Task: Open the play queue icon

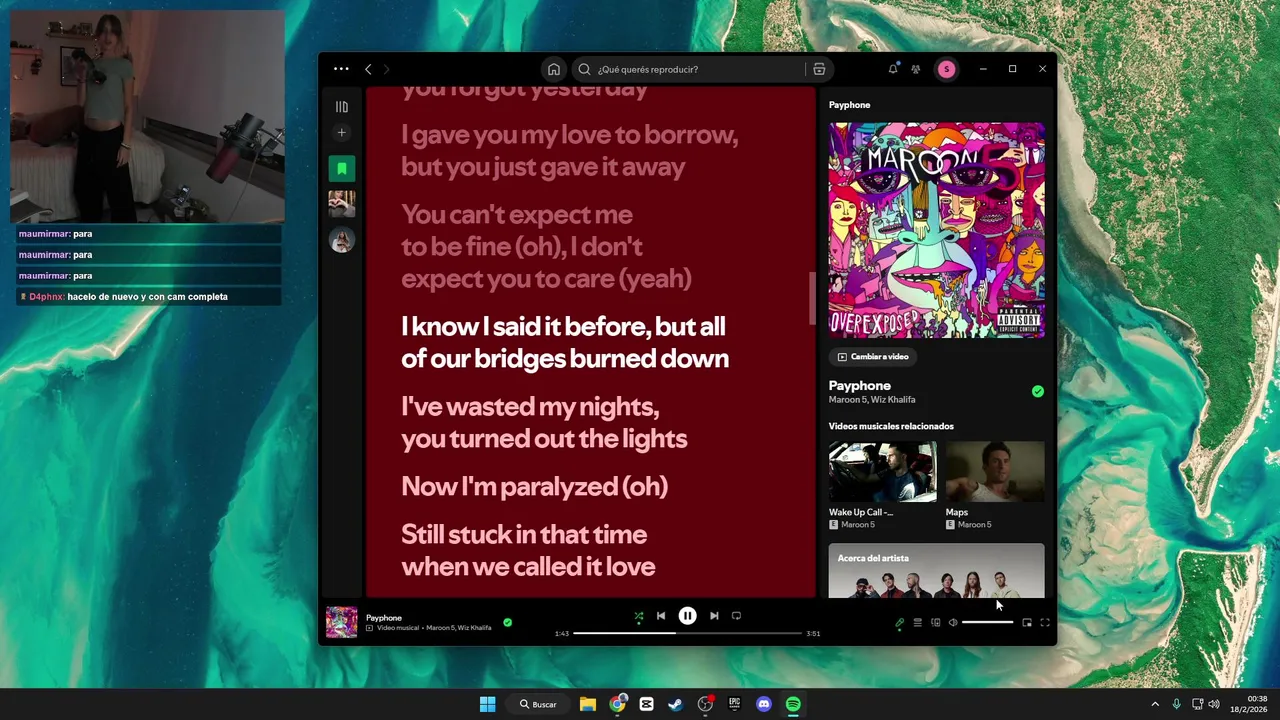Action: [917, 622]
